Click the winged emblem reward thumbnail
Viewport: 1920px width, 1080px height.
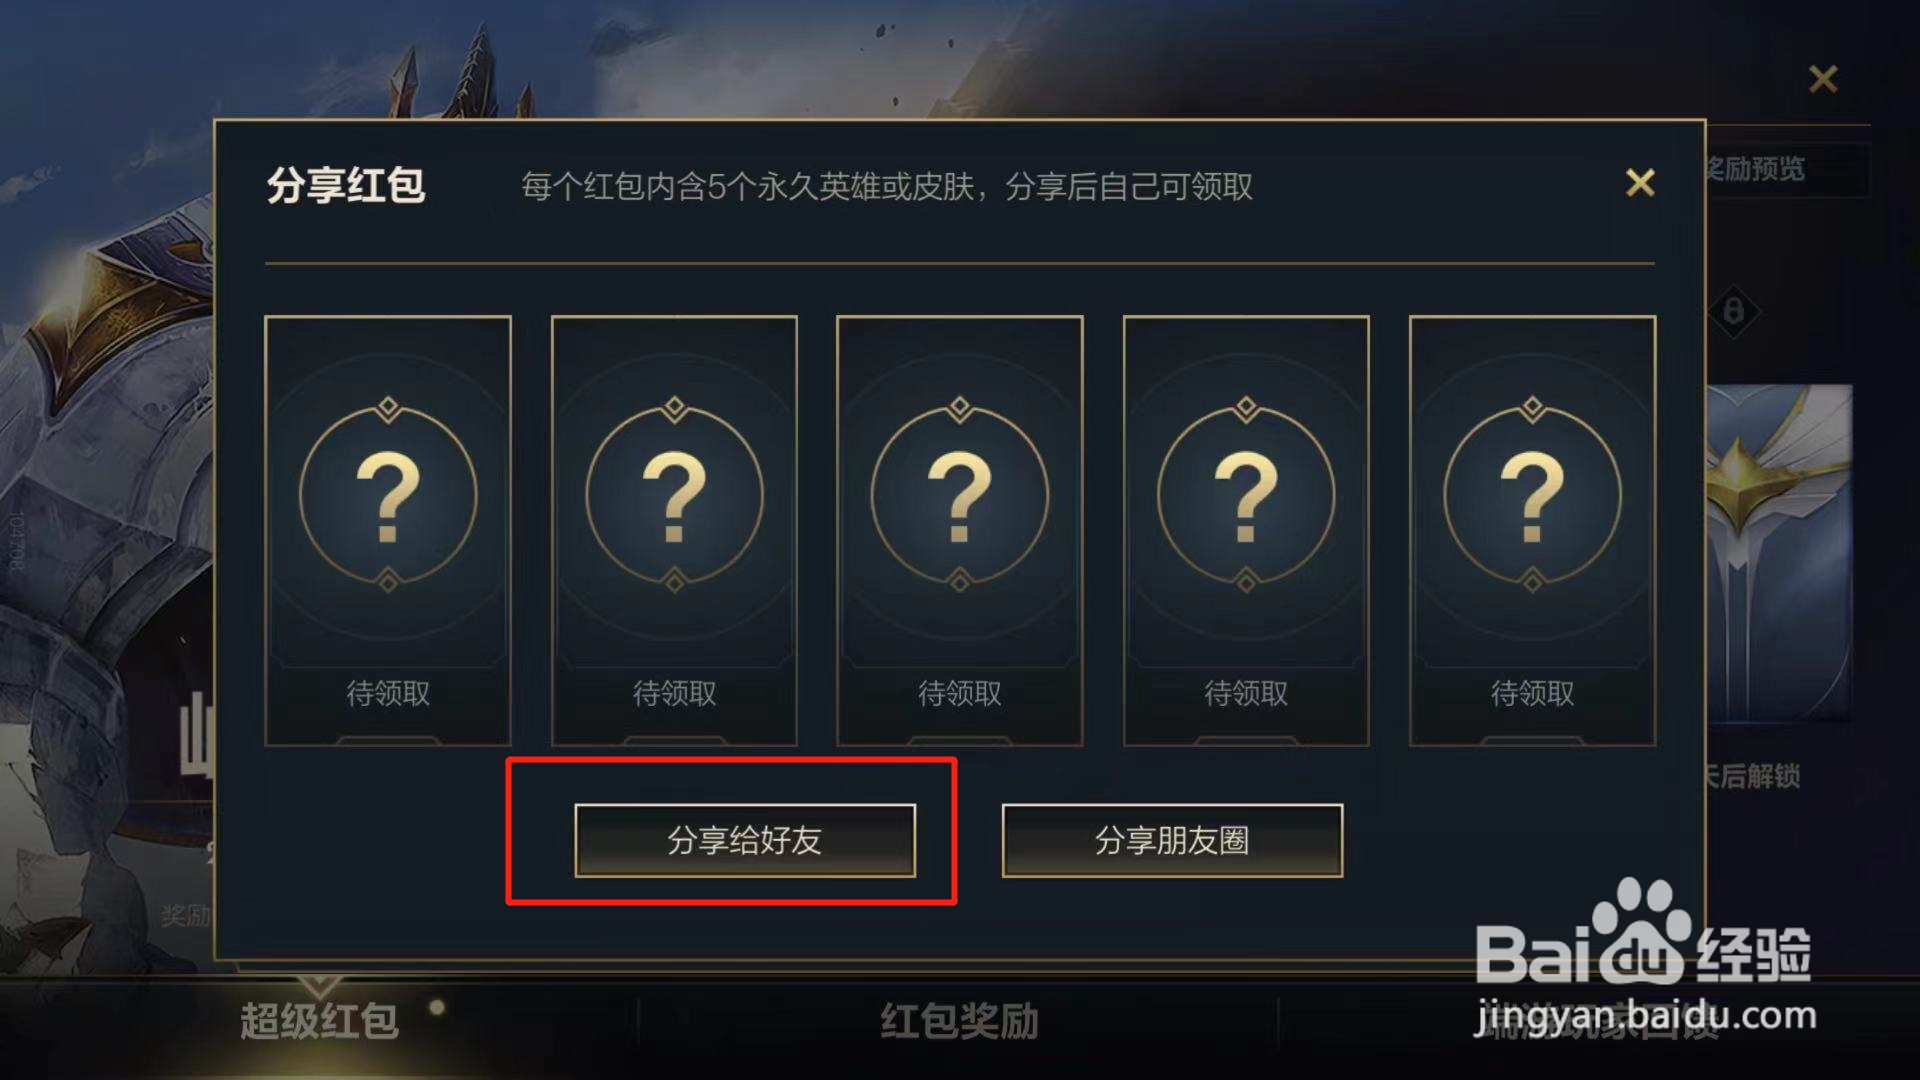1779,552
